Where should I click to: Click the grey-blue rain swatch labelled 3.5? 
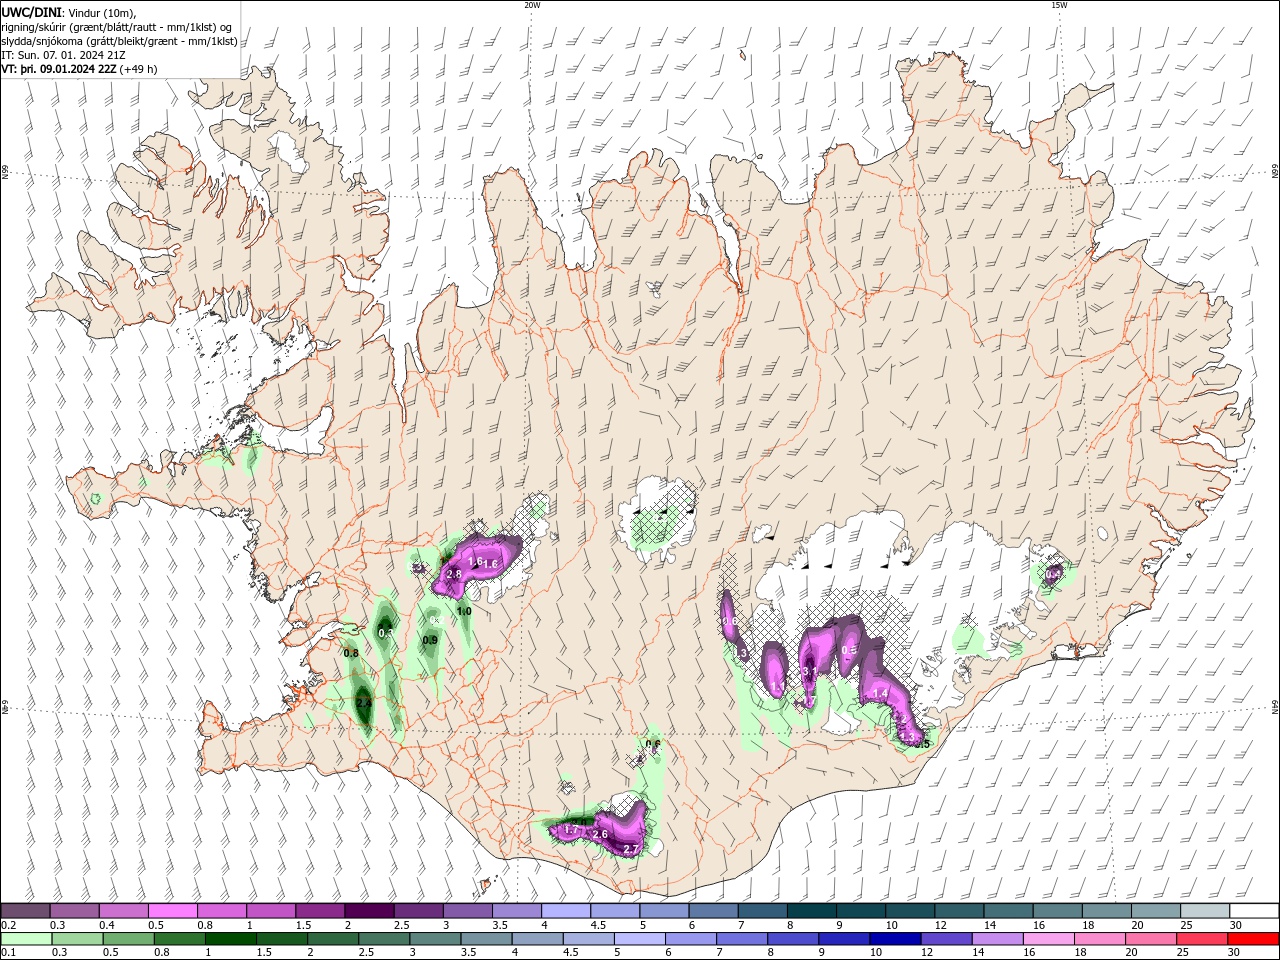pos(485,939)
